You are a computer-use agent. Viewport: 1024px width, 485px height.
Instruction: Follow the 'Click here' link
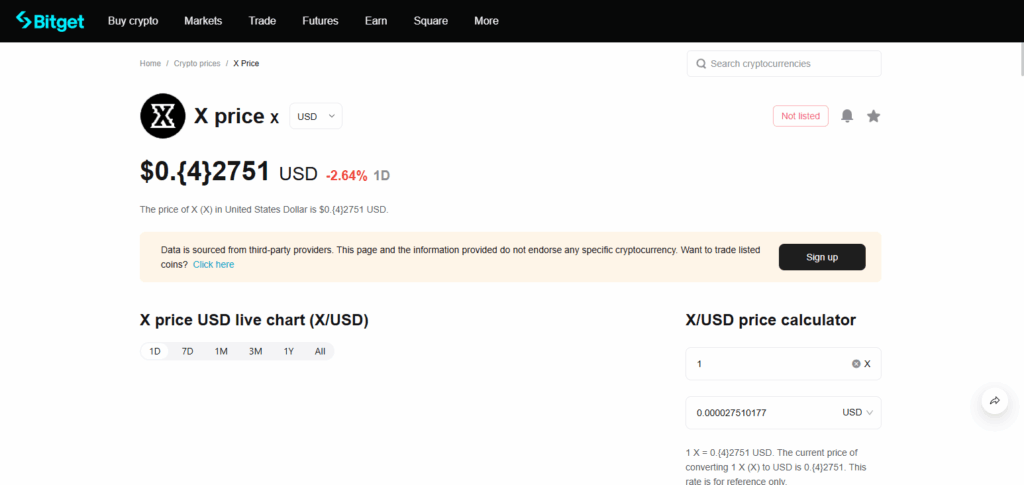[x=213, y=265]
